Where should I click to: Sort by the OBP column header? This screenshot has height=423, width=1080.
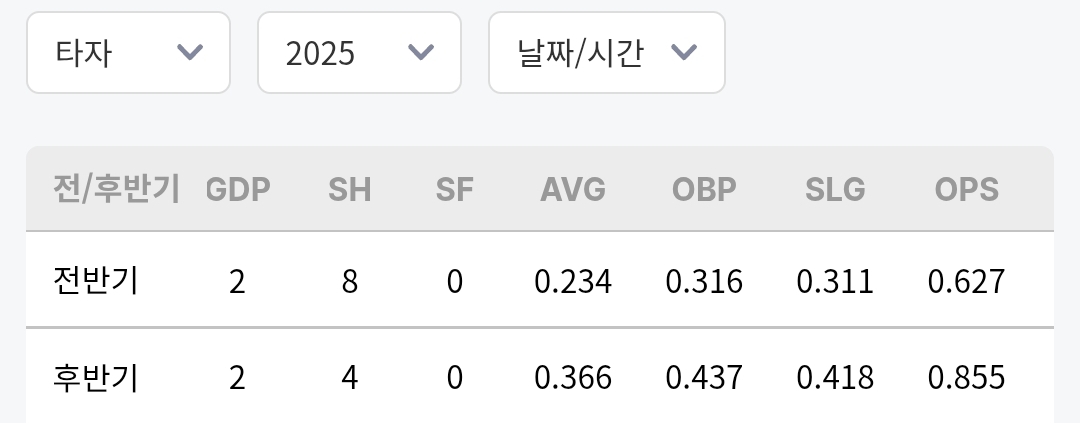[704, 189]
